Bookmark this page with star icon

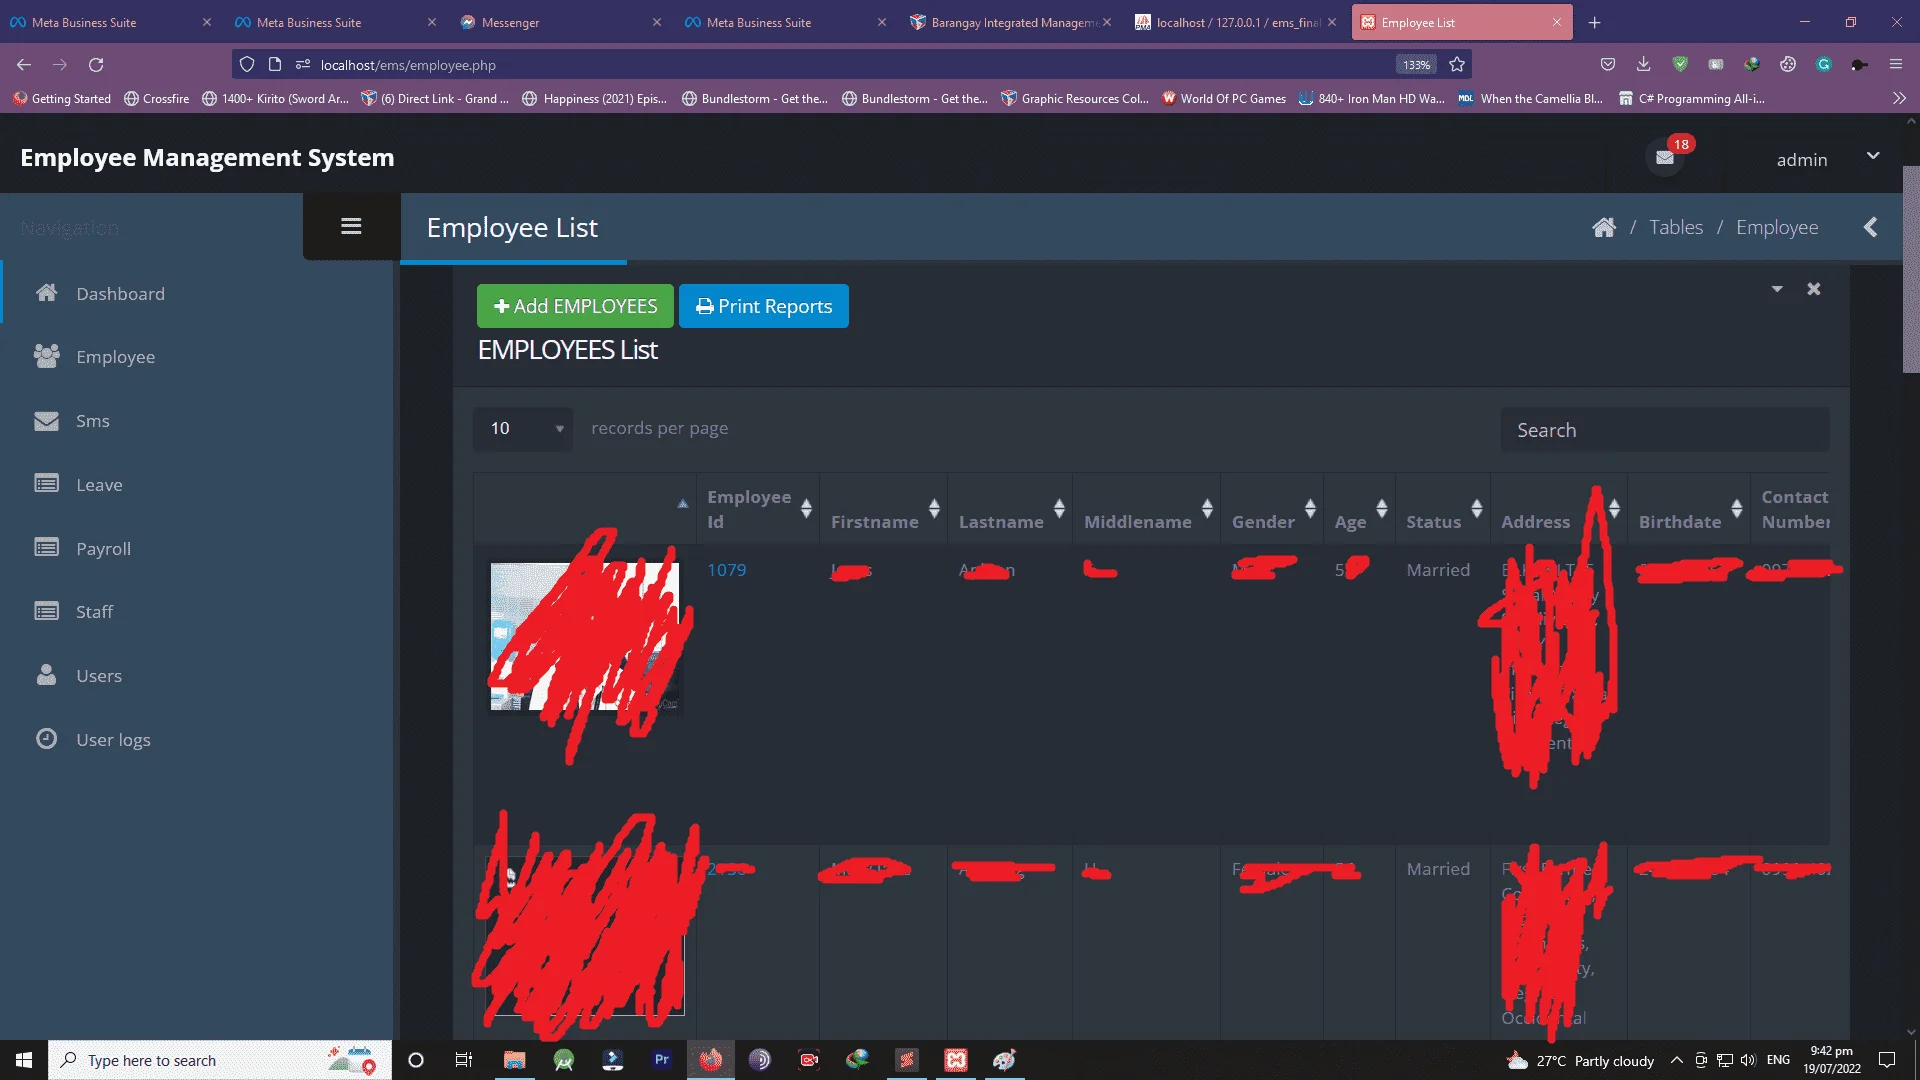[x=1457, y=65]
